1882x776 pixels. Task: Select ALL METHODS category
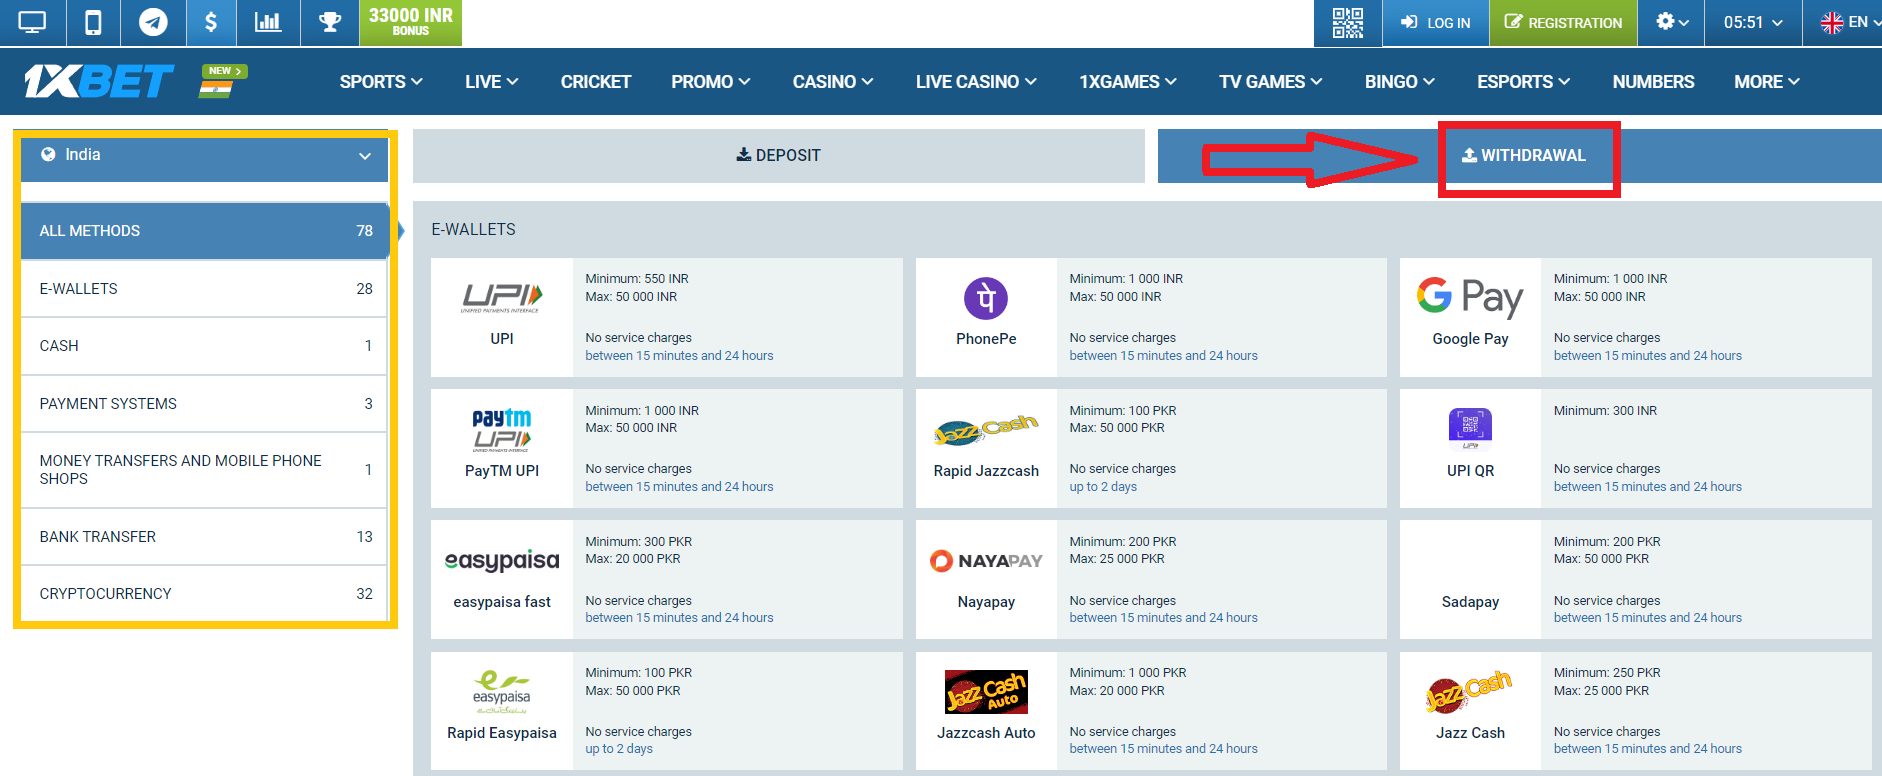coord(204,231)
